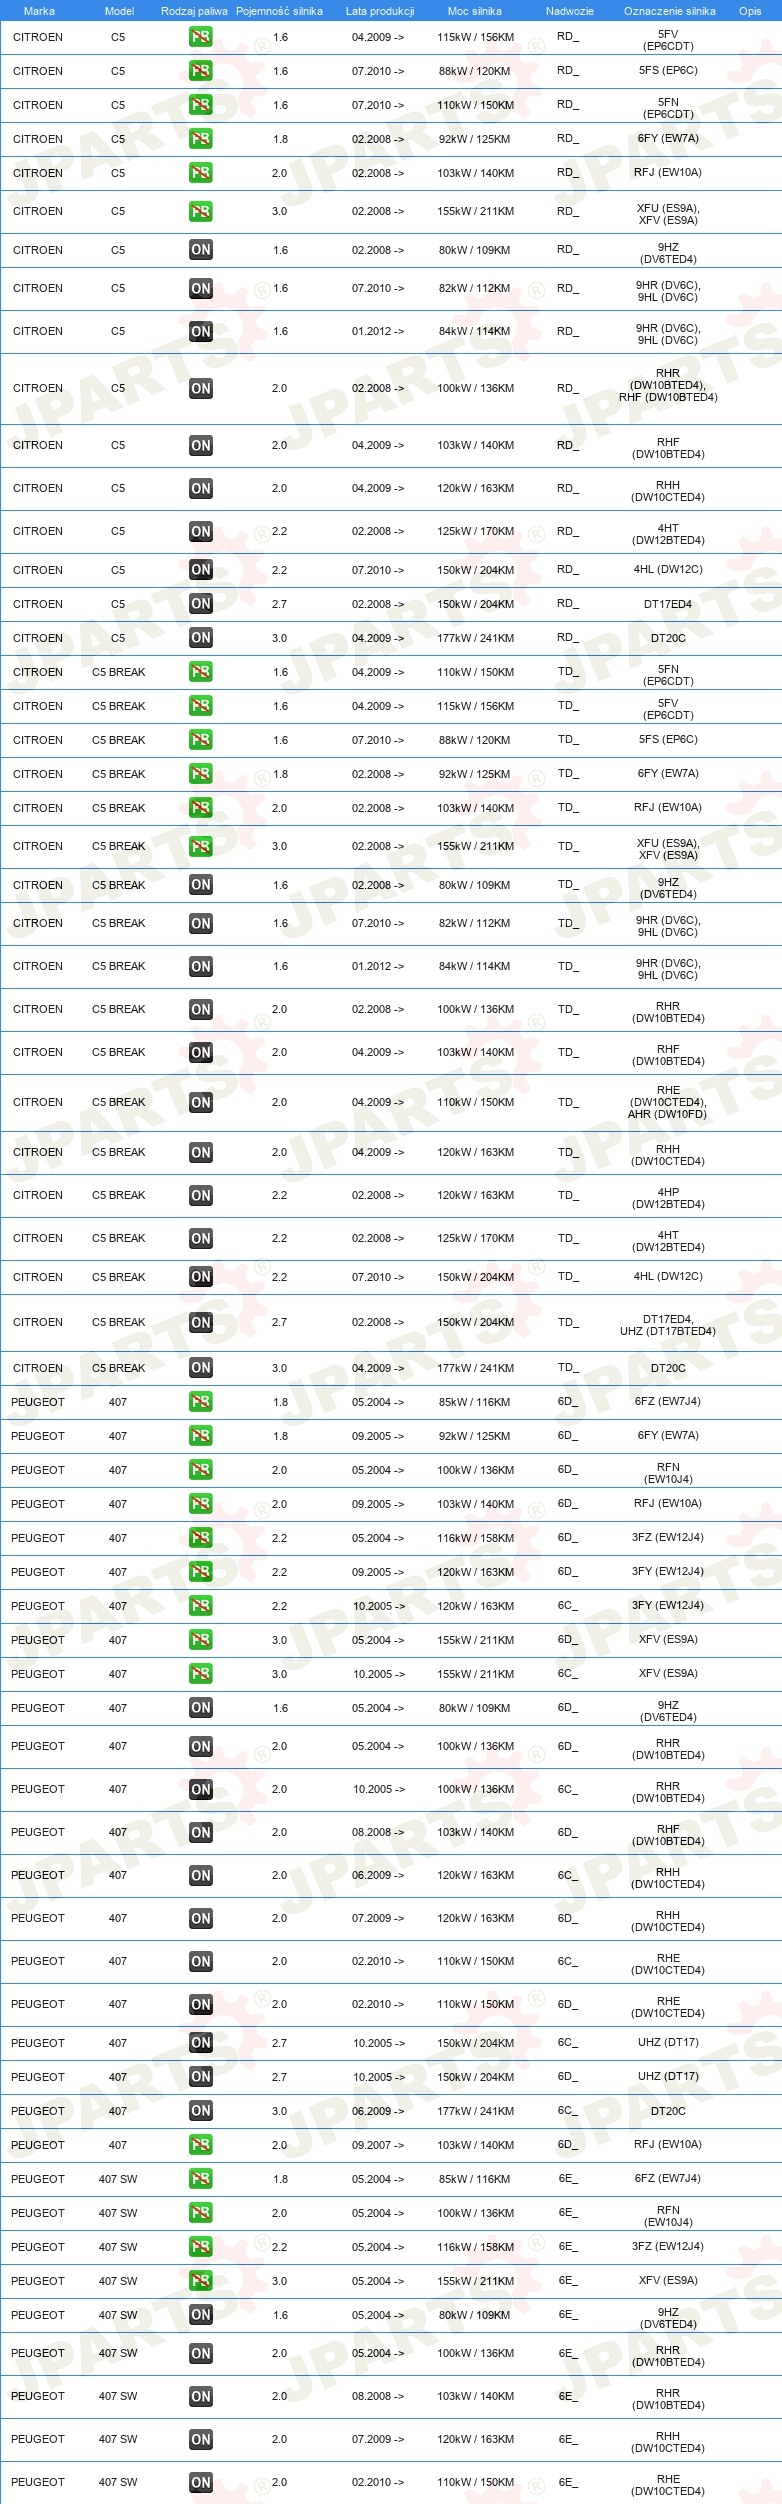Click 08.2008 date in 407 SW row

pos(378,2397)
